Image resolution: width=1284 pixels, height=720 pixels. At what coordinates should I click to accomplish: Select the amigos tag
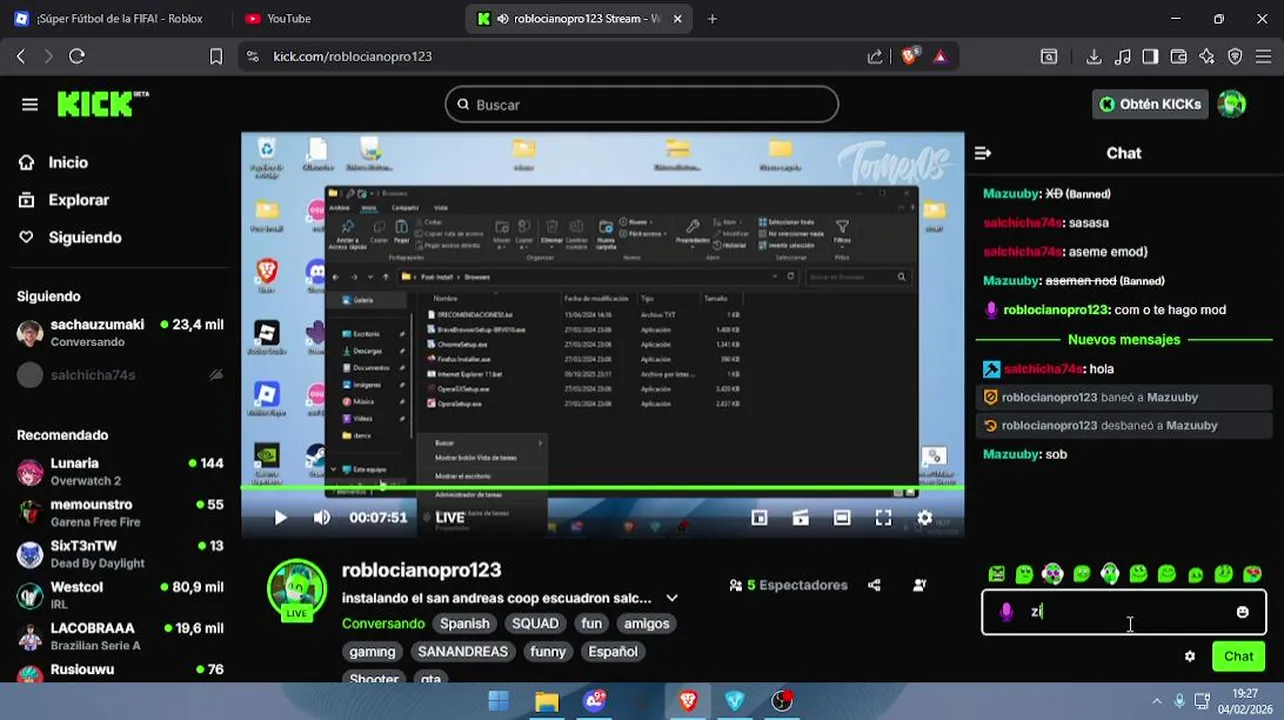[x=647, y=623]
